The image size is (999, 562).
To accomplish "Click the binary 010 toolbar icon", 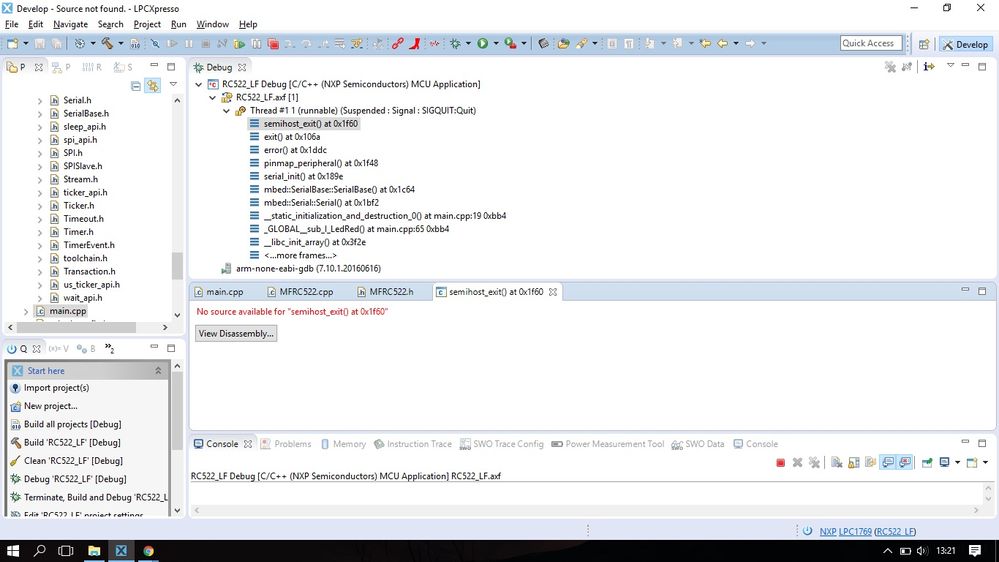I will point(135,43).
